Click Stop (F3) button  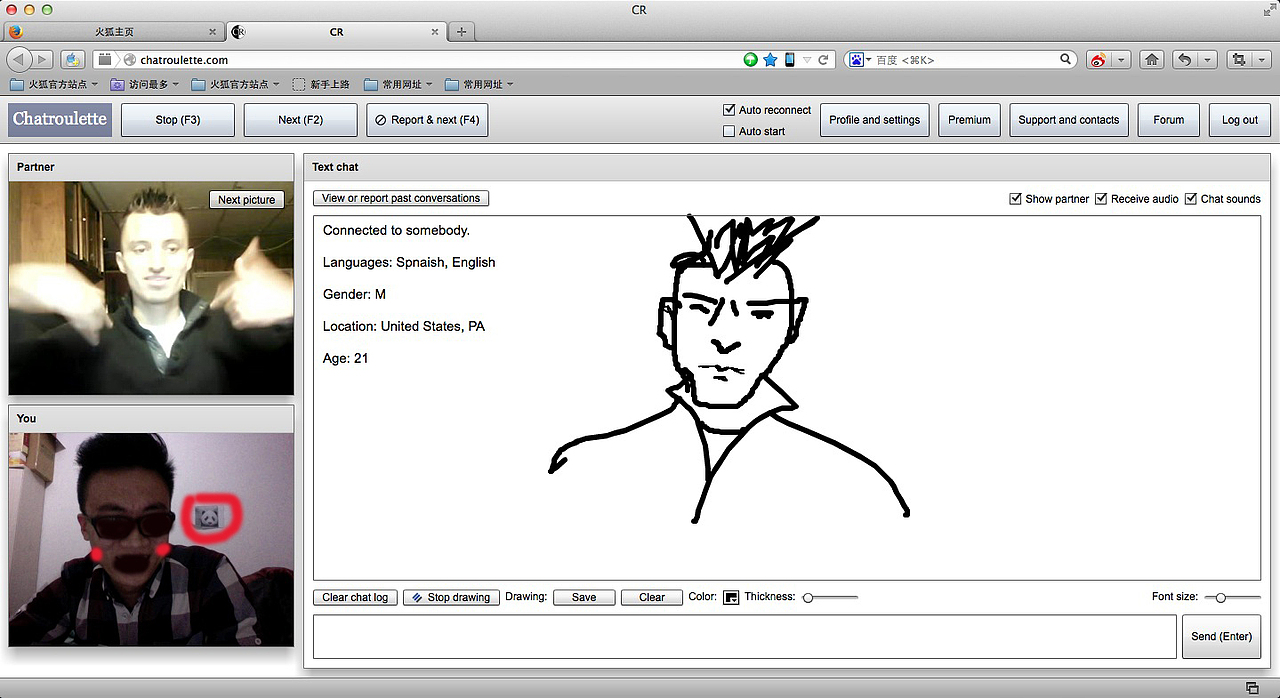[x=178, y=120]
